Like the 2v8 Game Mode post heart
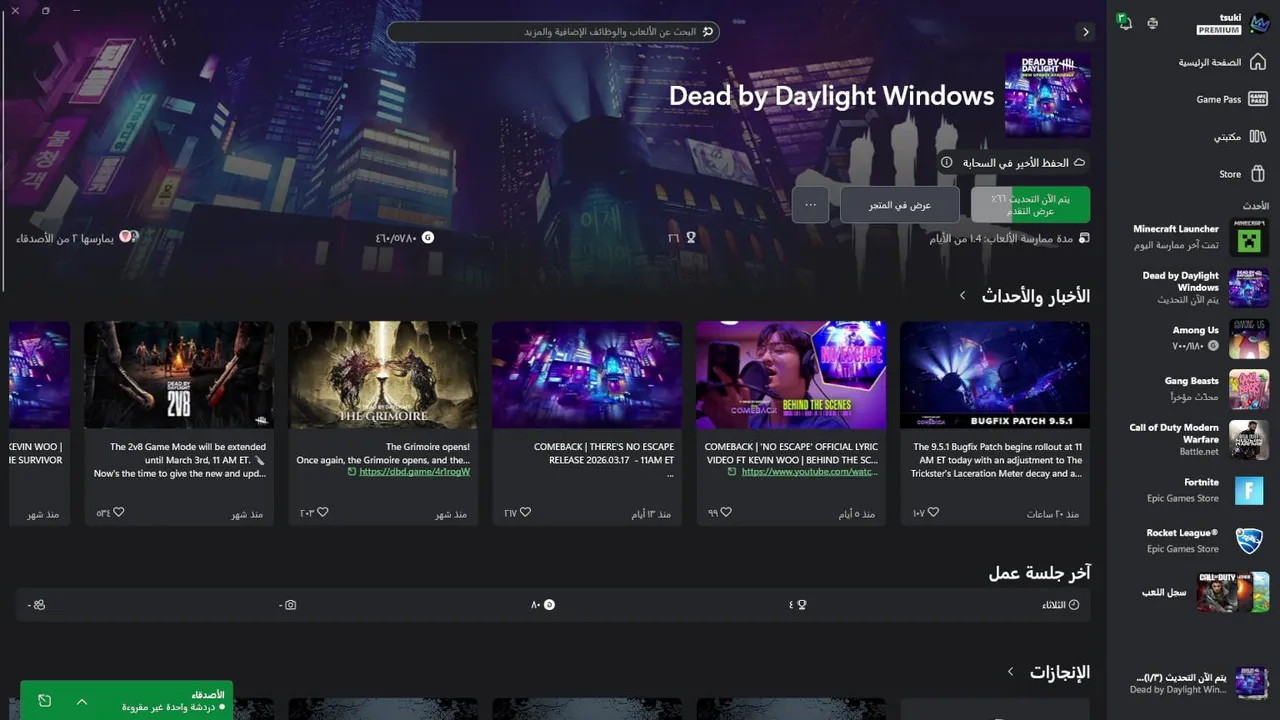 [118, 512]
